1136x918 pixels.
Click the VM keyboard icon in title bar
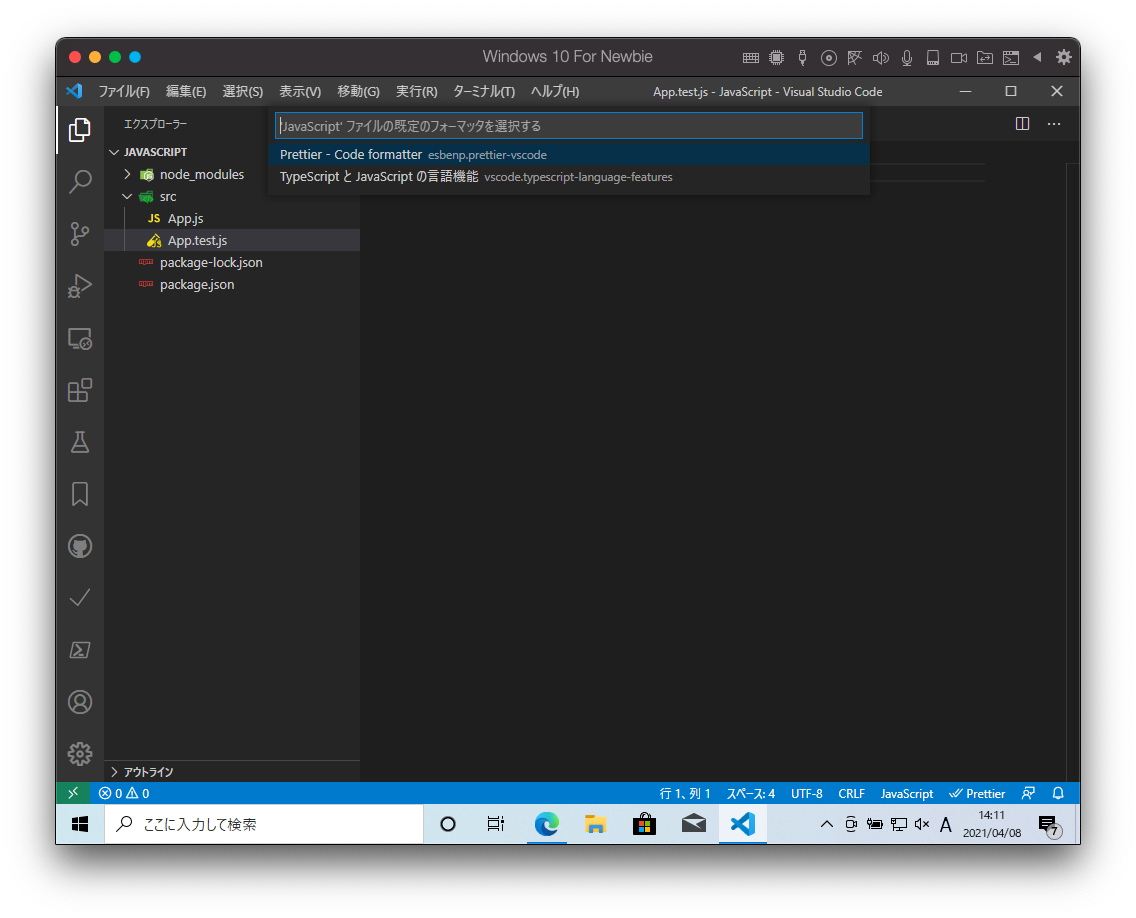click(751, 58)
